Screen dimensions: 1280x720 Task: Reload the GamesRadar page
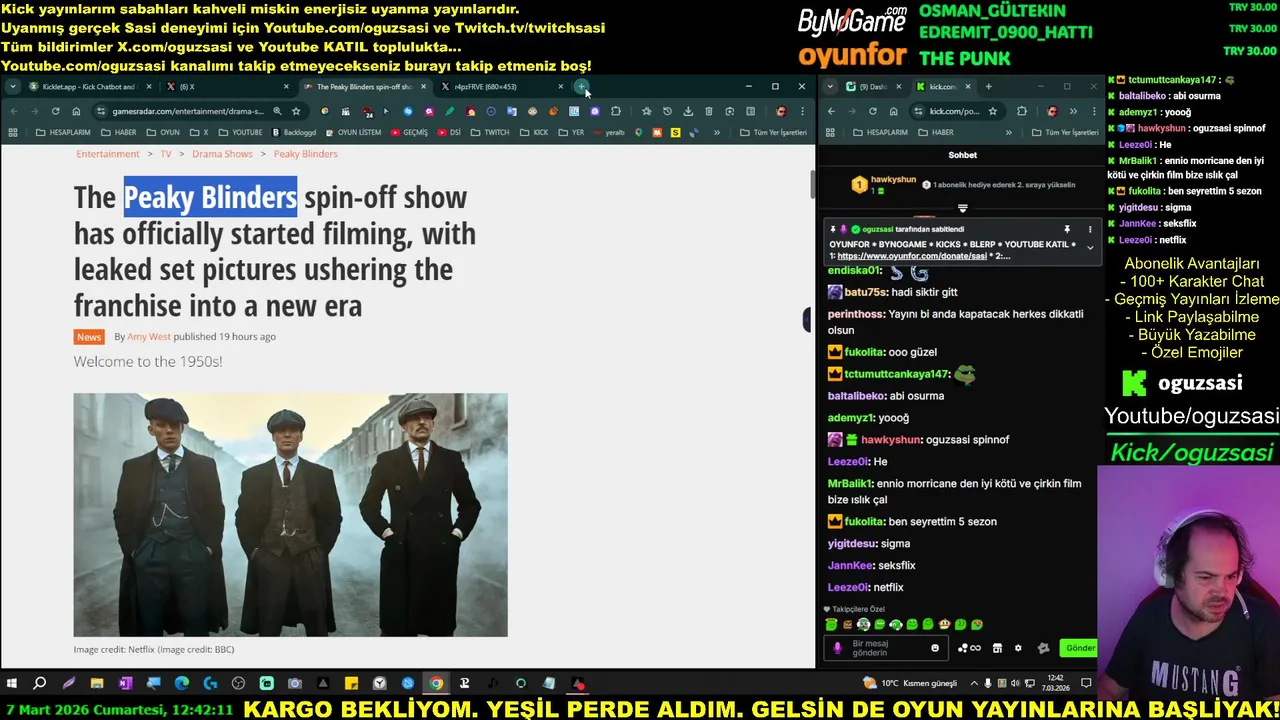point(55,111)
